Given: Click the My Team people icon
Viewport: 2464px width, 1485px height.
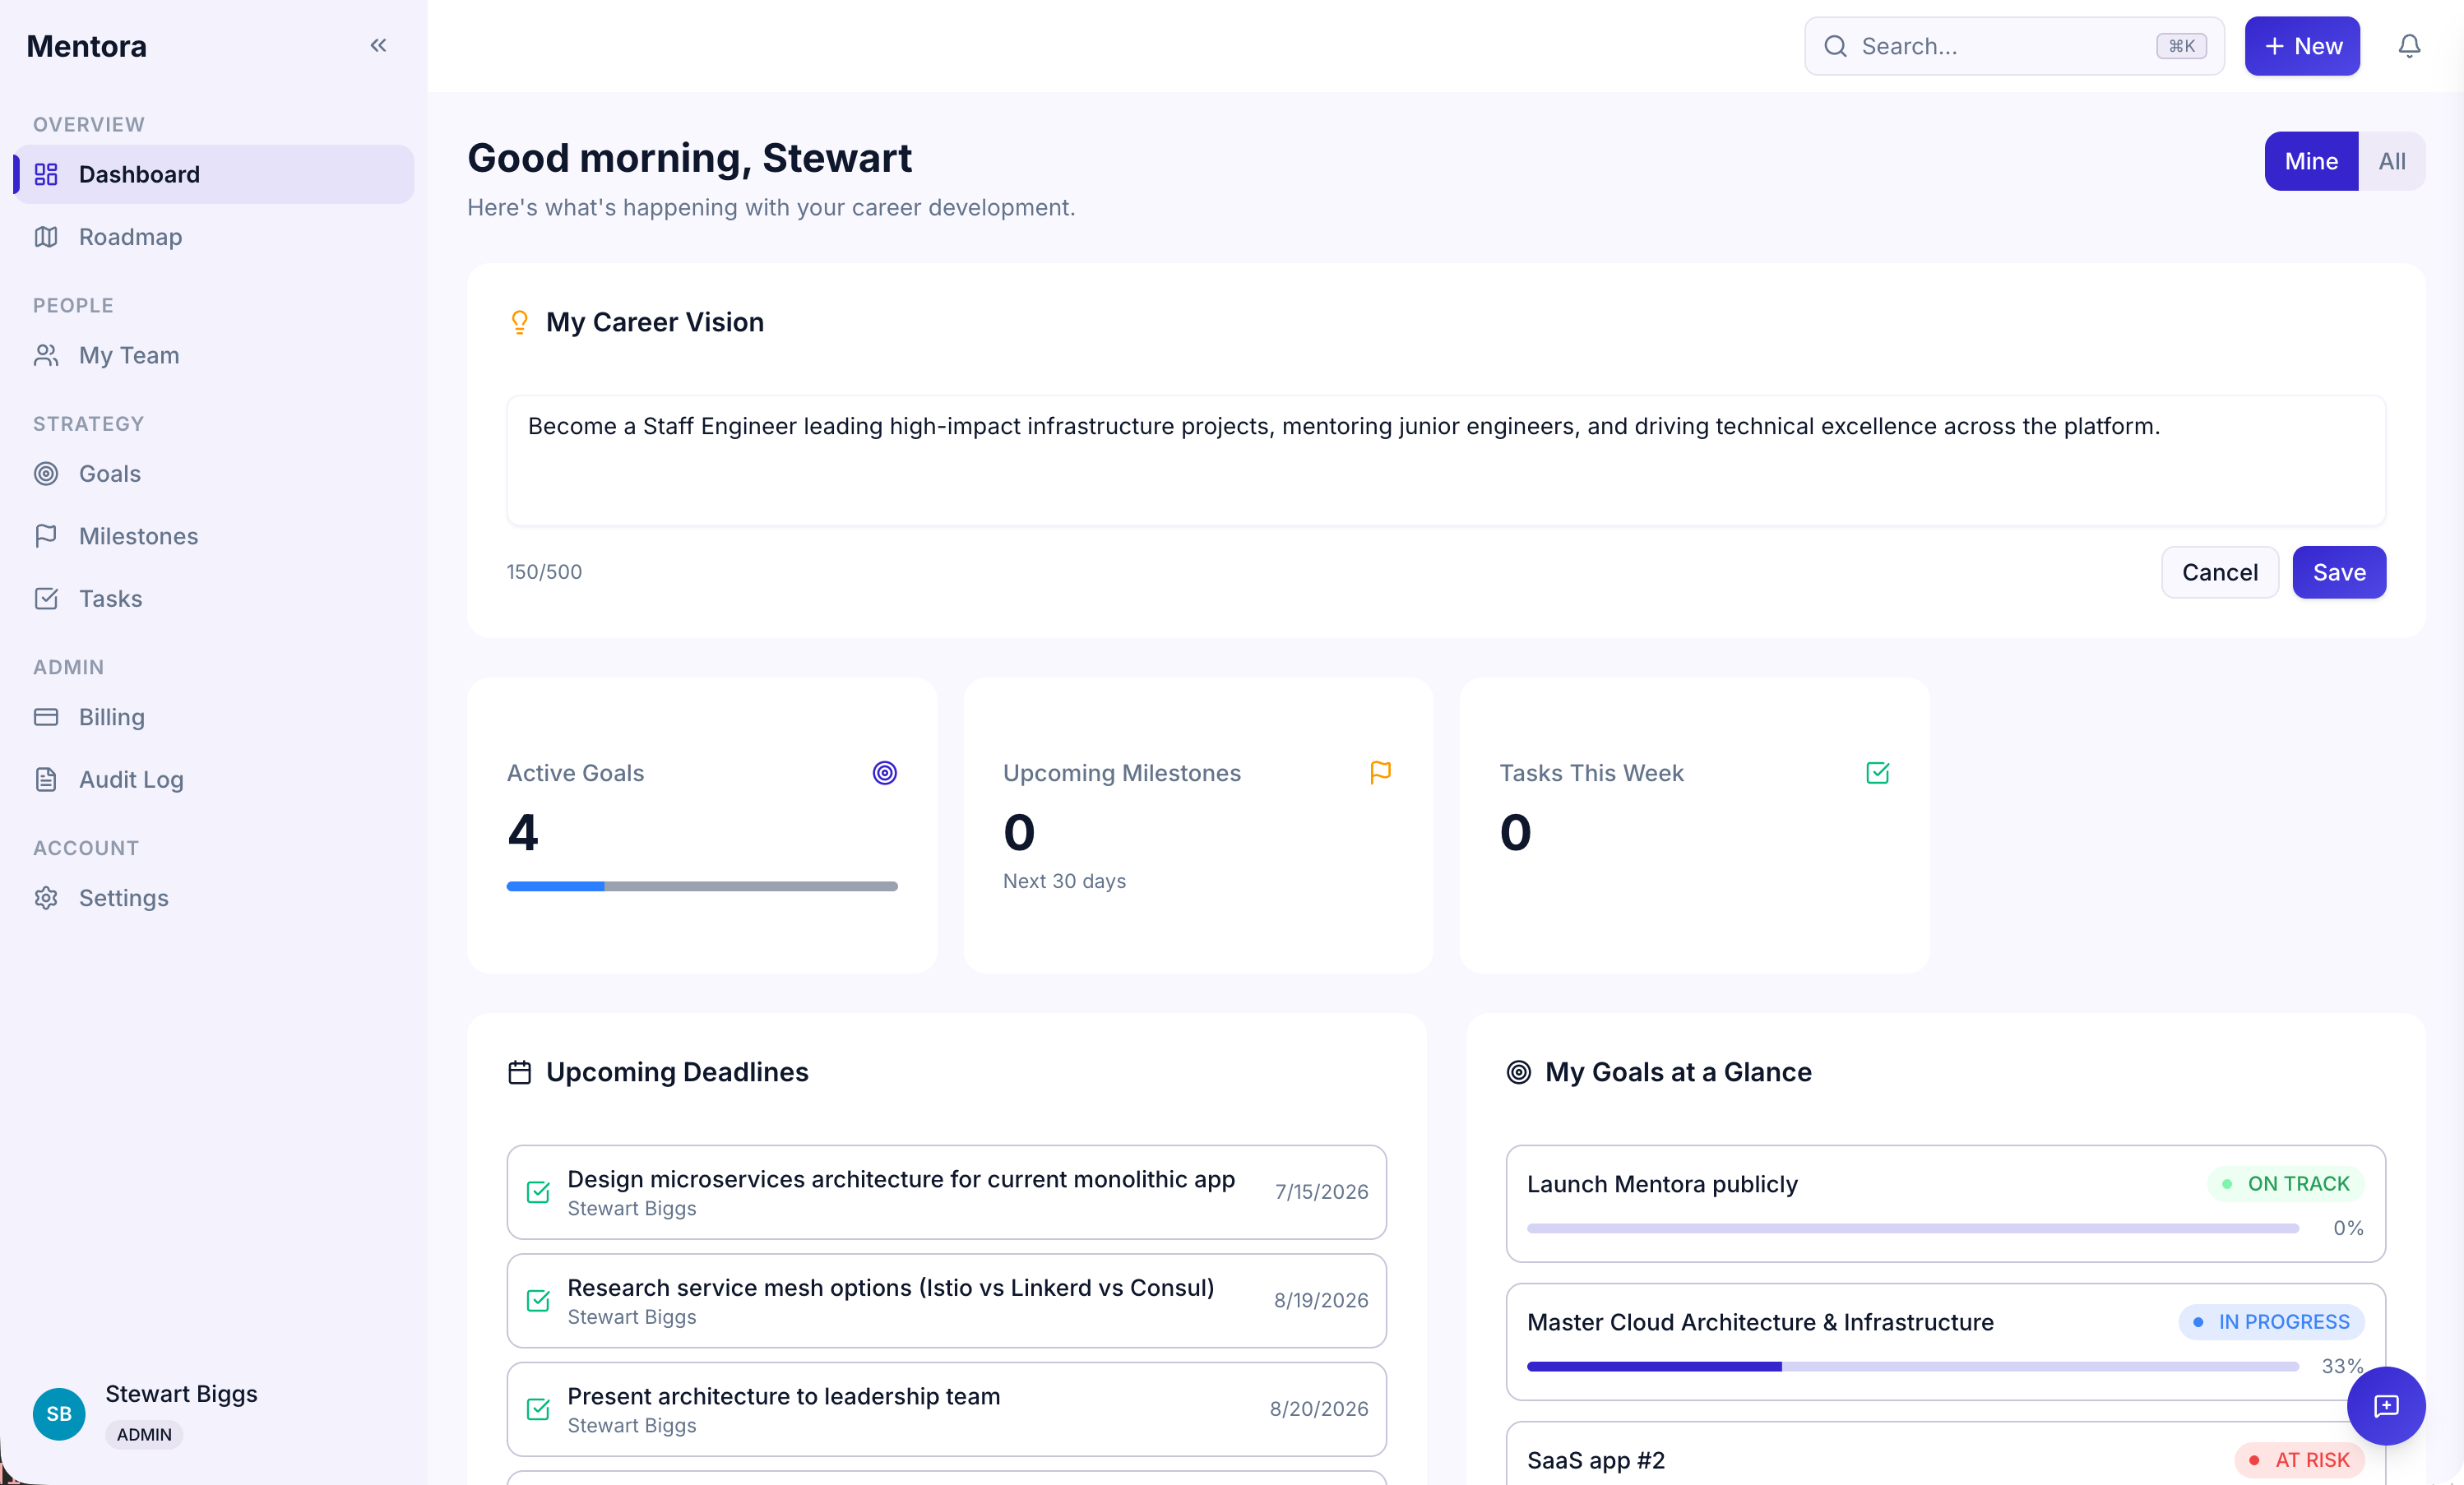Looking at the screenshot, I should (x=46, y=355).
